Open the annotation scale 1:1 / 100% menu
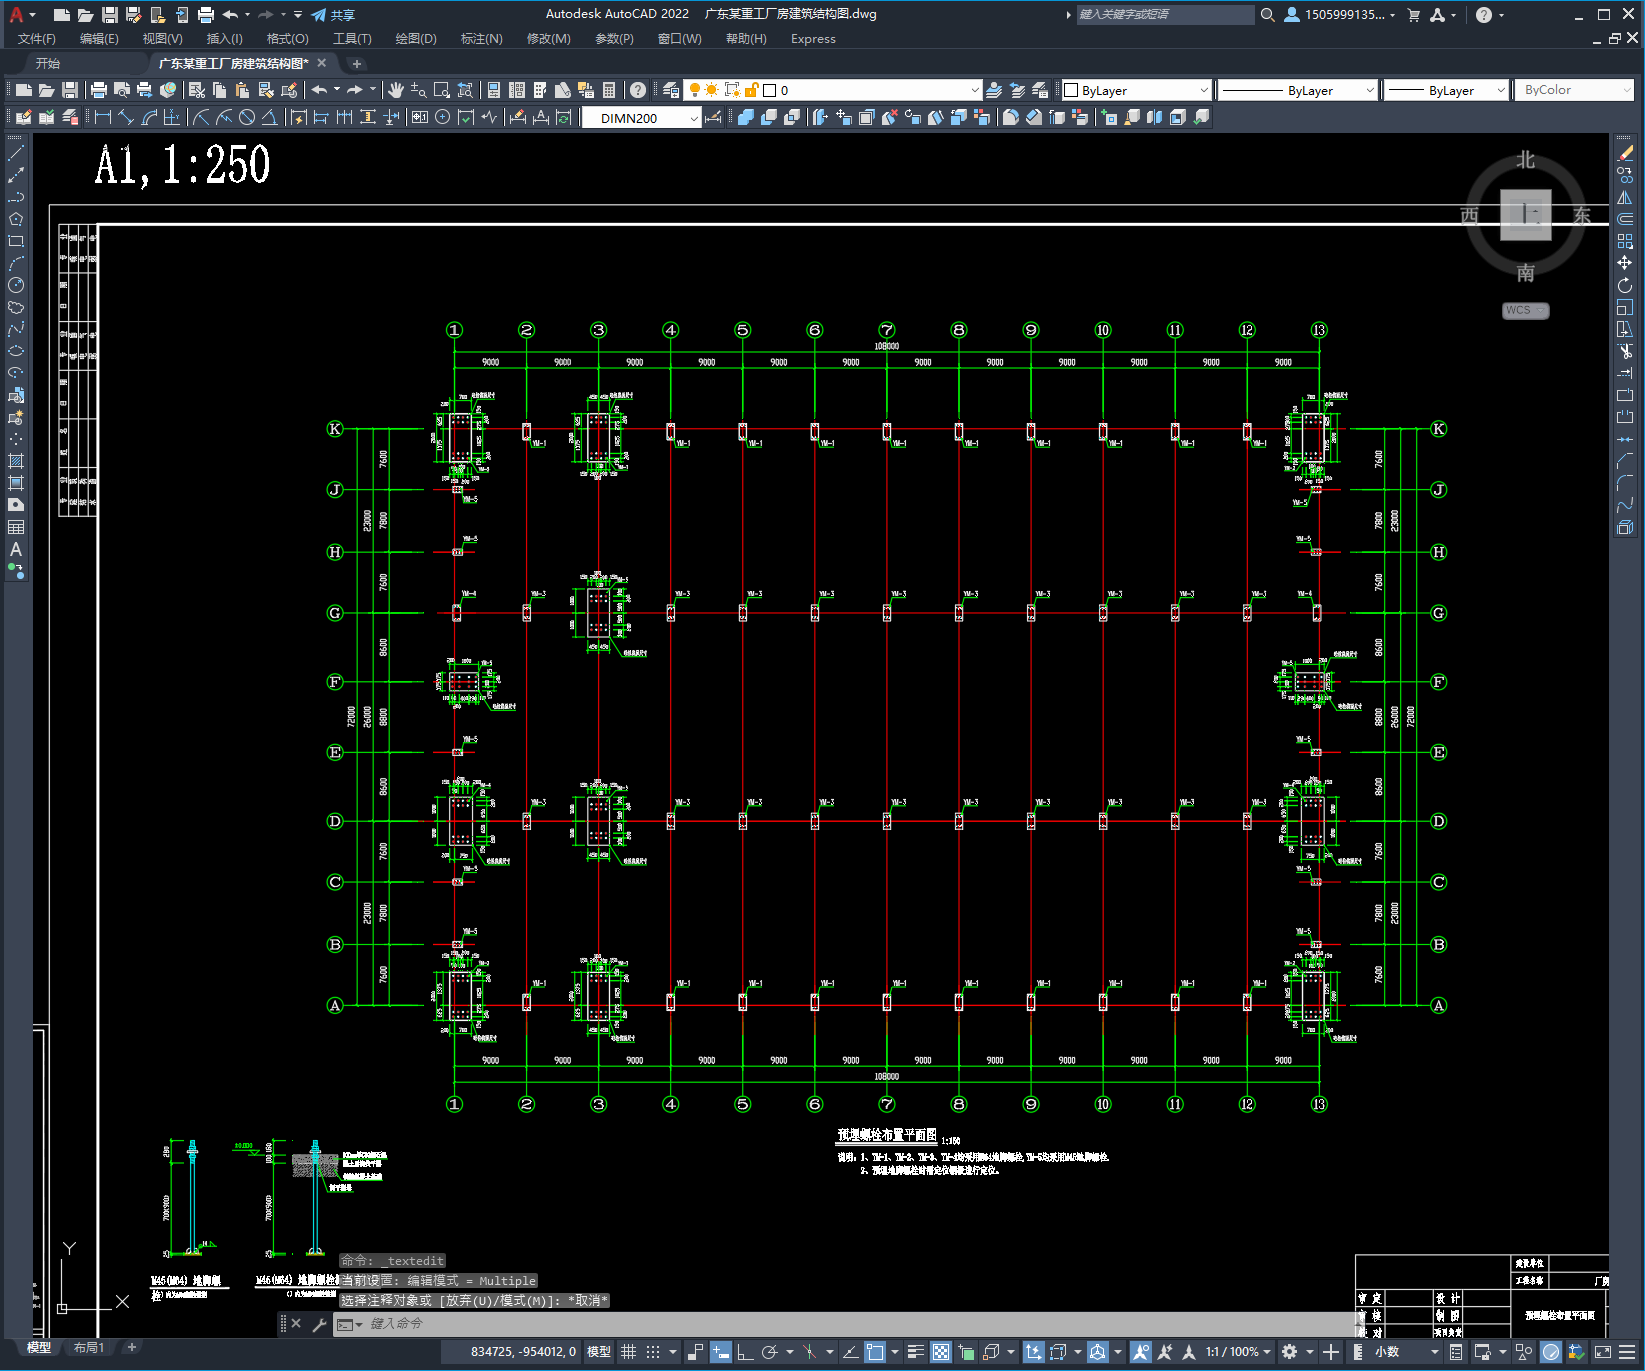 tap(1238, 1352)
